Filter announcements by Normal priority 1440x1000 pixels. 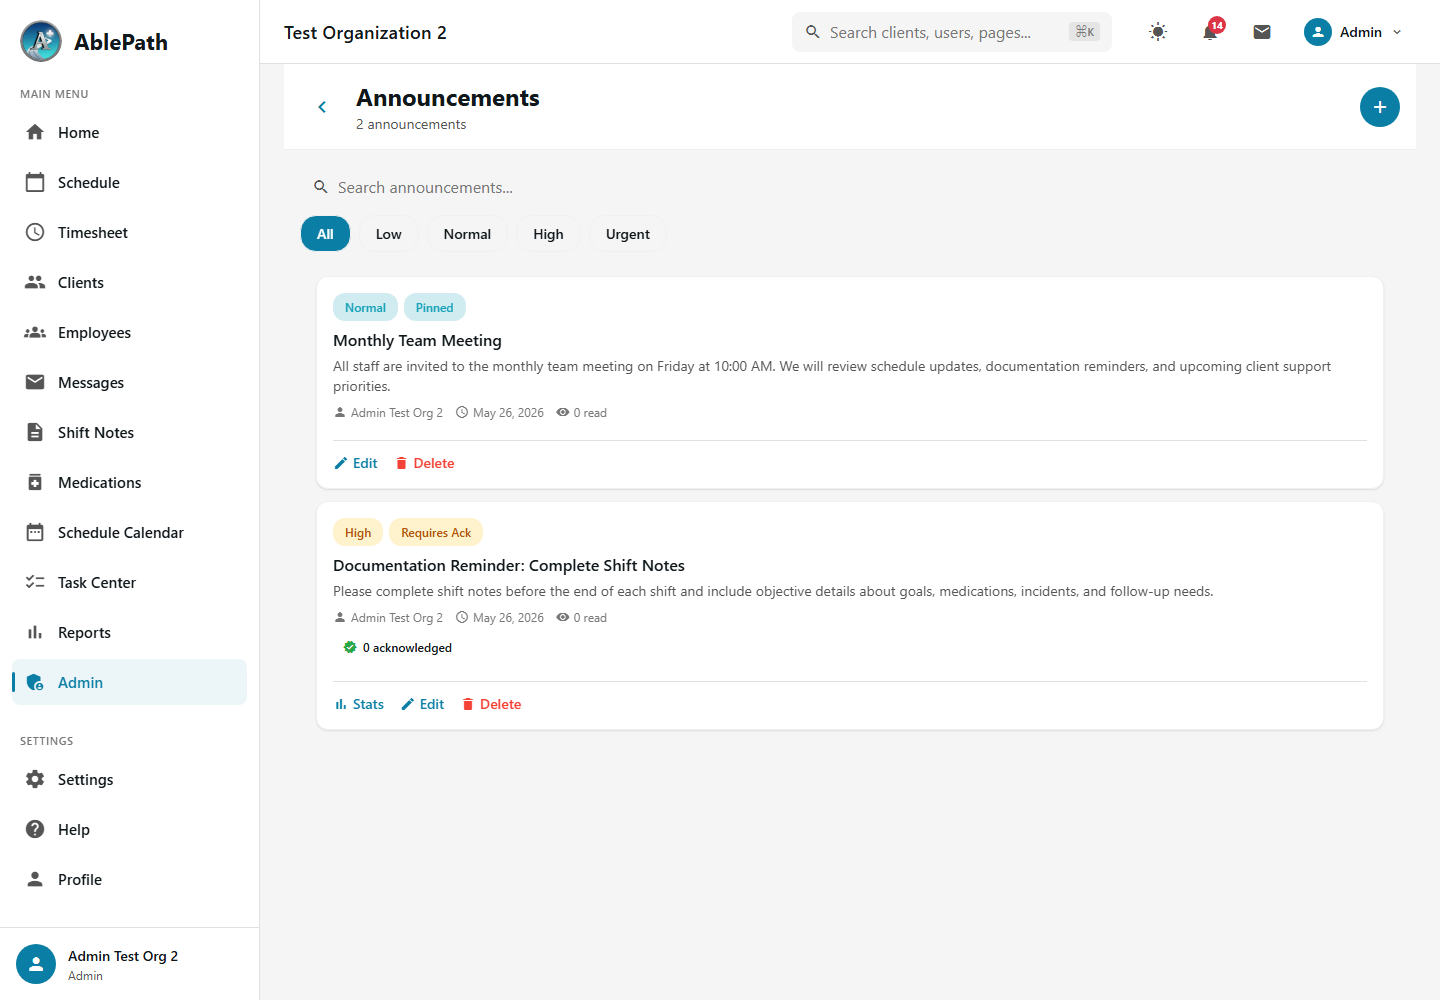[x=467, y=234]
